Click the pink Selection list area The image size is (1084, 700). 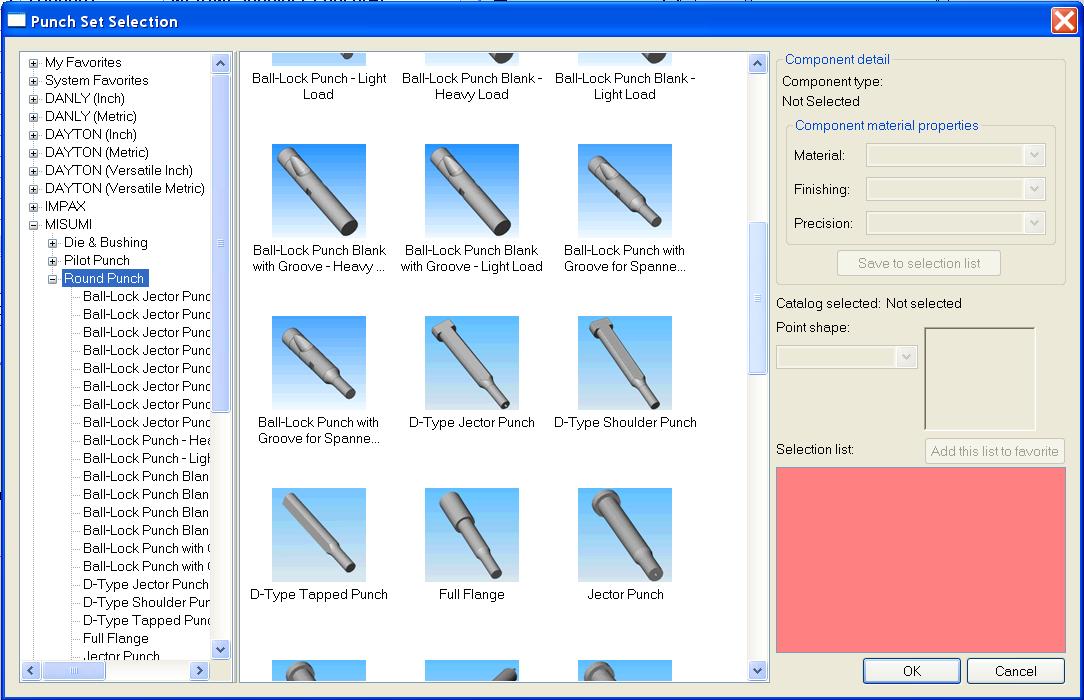click(x=920, y=559)
